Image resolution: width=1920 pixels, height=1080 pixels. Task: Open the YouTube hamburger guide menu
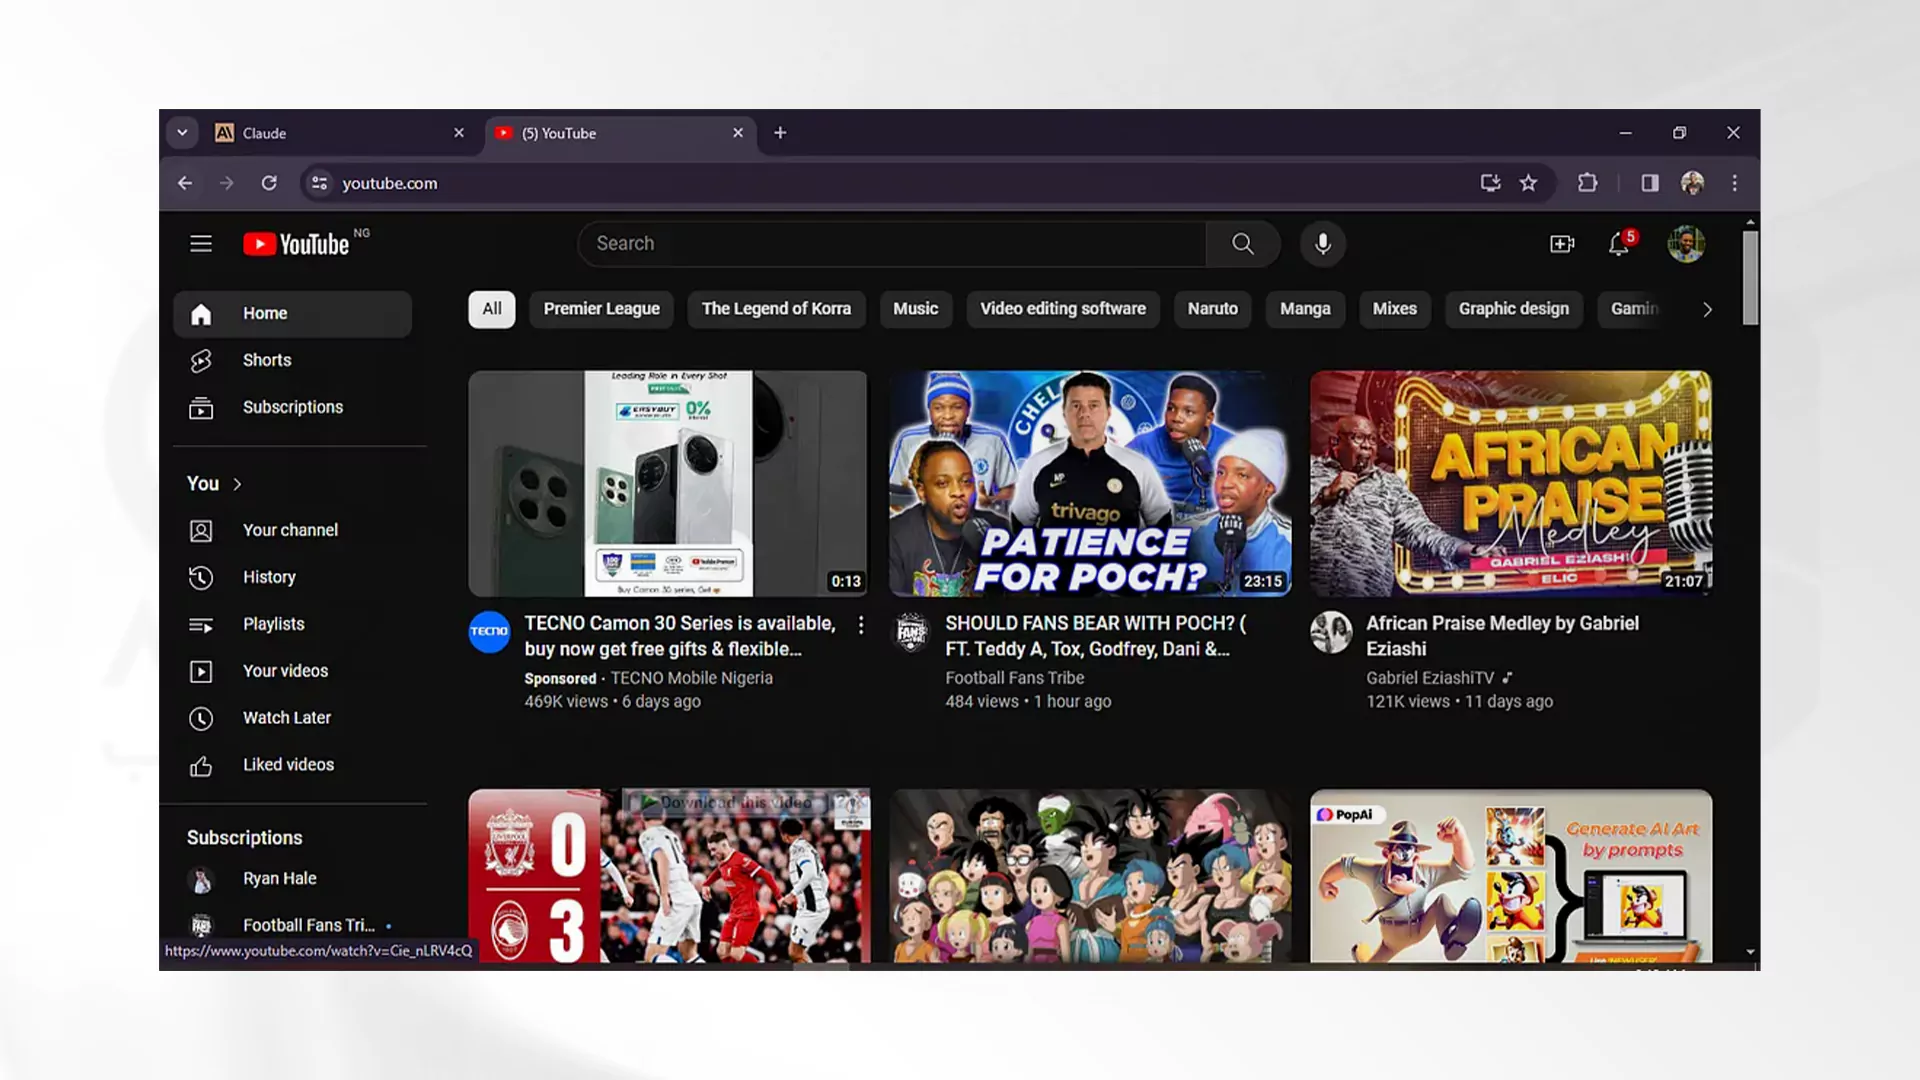201,244
